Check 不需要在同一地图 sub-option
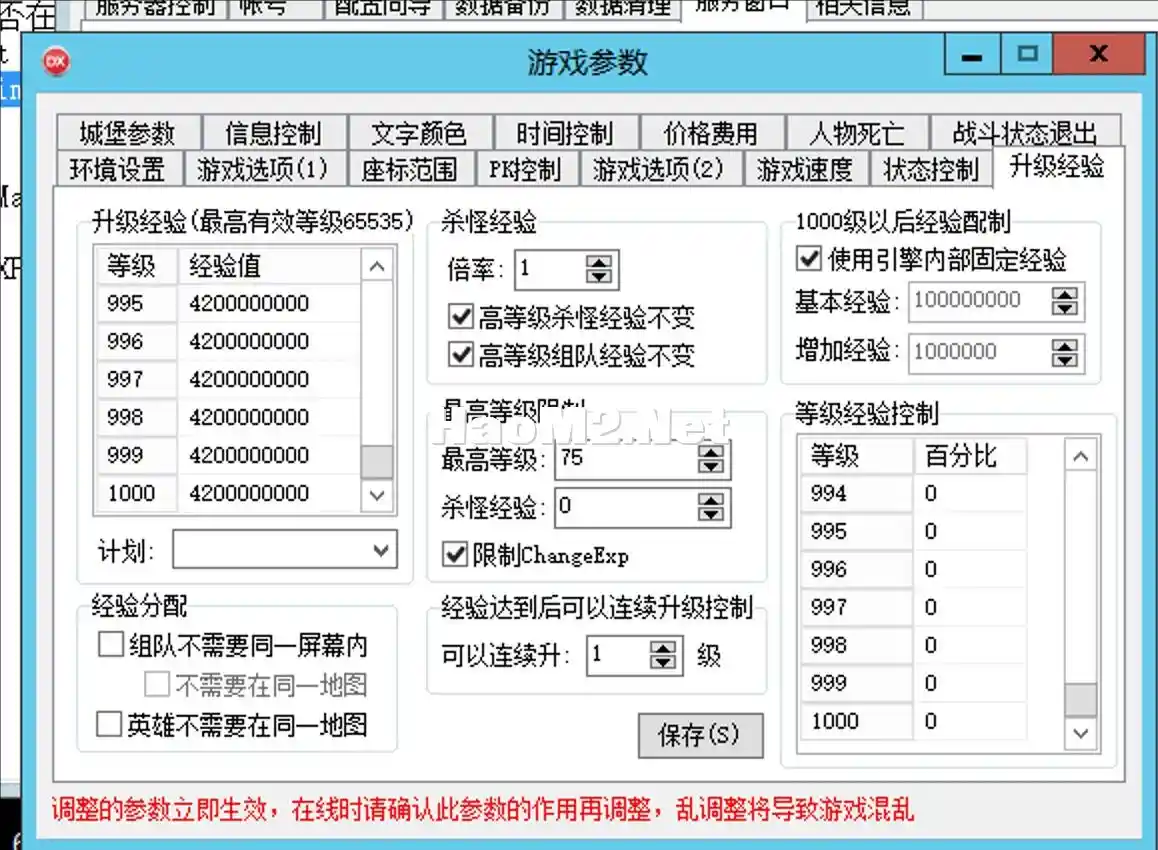1158x850 pixels. (x=256, y=685)
